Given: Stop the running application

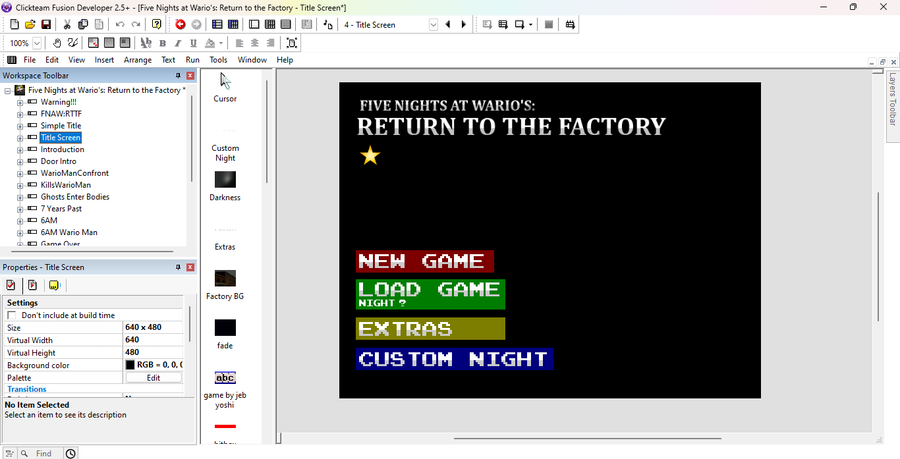Looking at the screenshot, I should (549, 25).
